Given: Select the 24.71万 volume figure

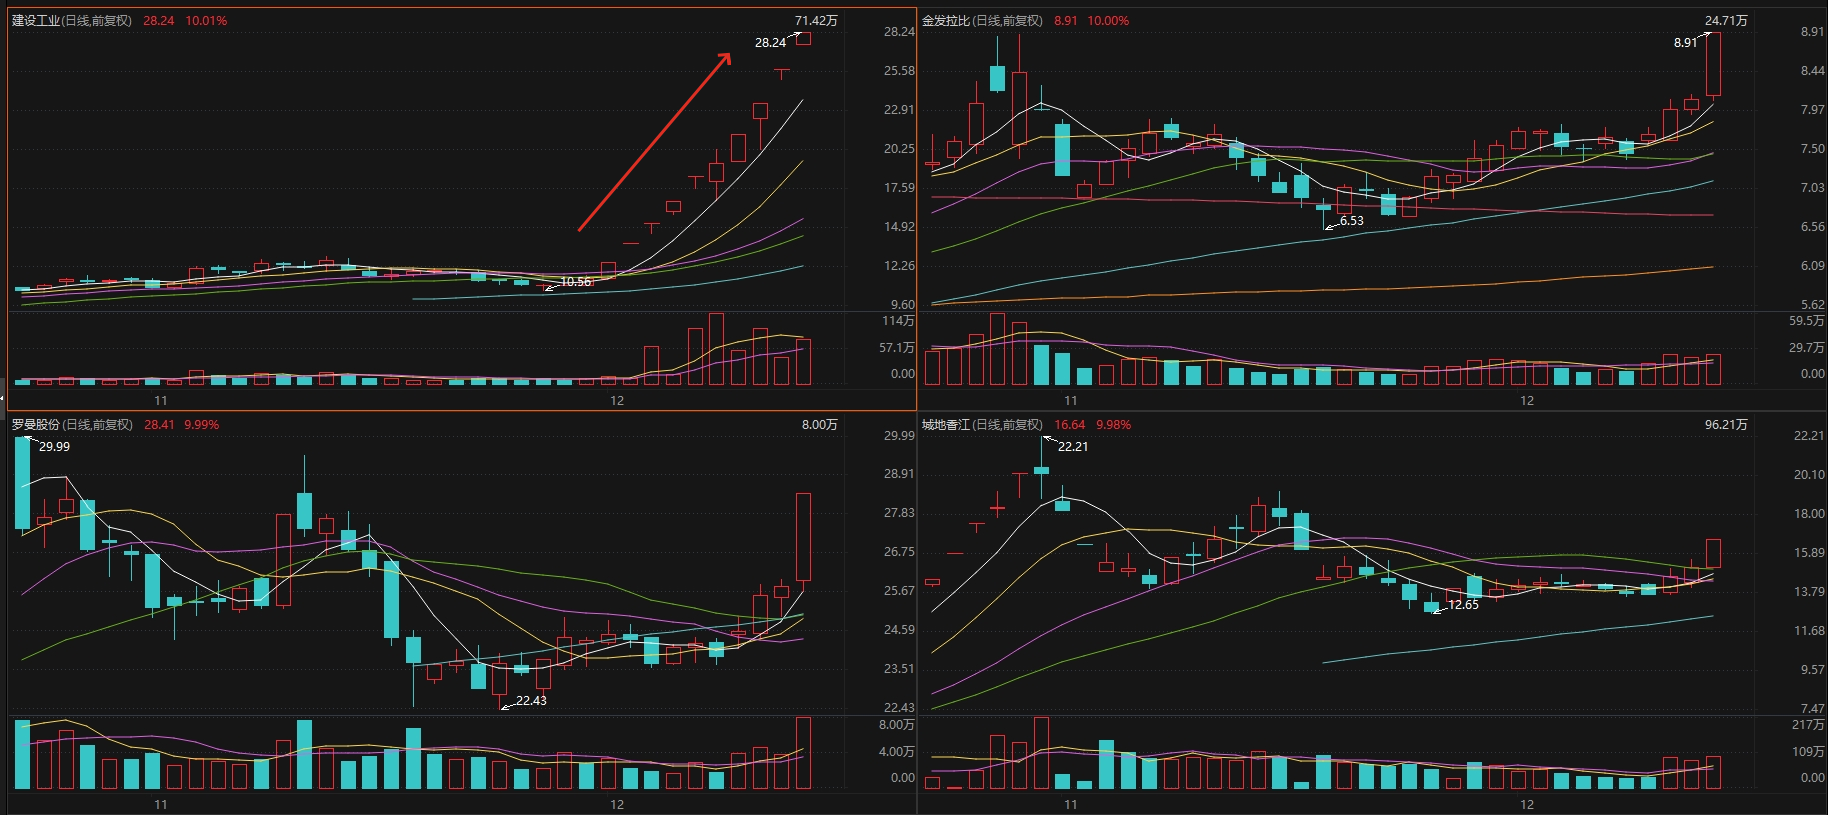Looking at the screenshot, I should tap(1726, 20).
